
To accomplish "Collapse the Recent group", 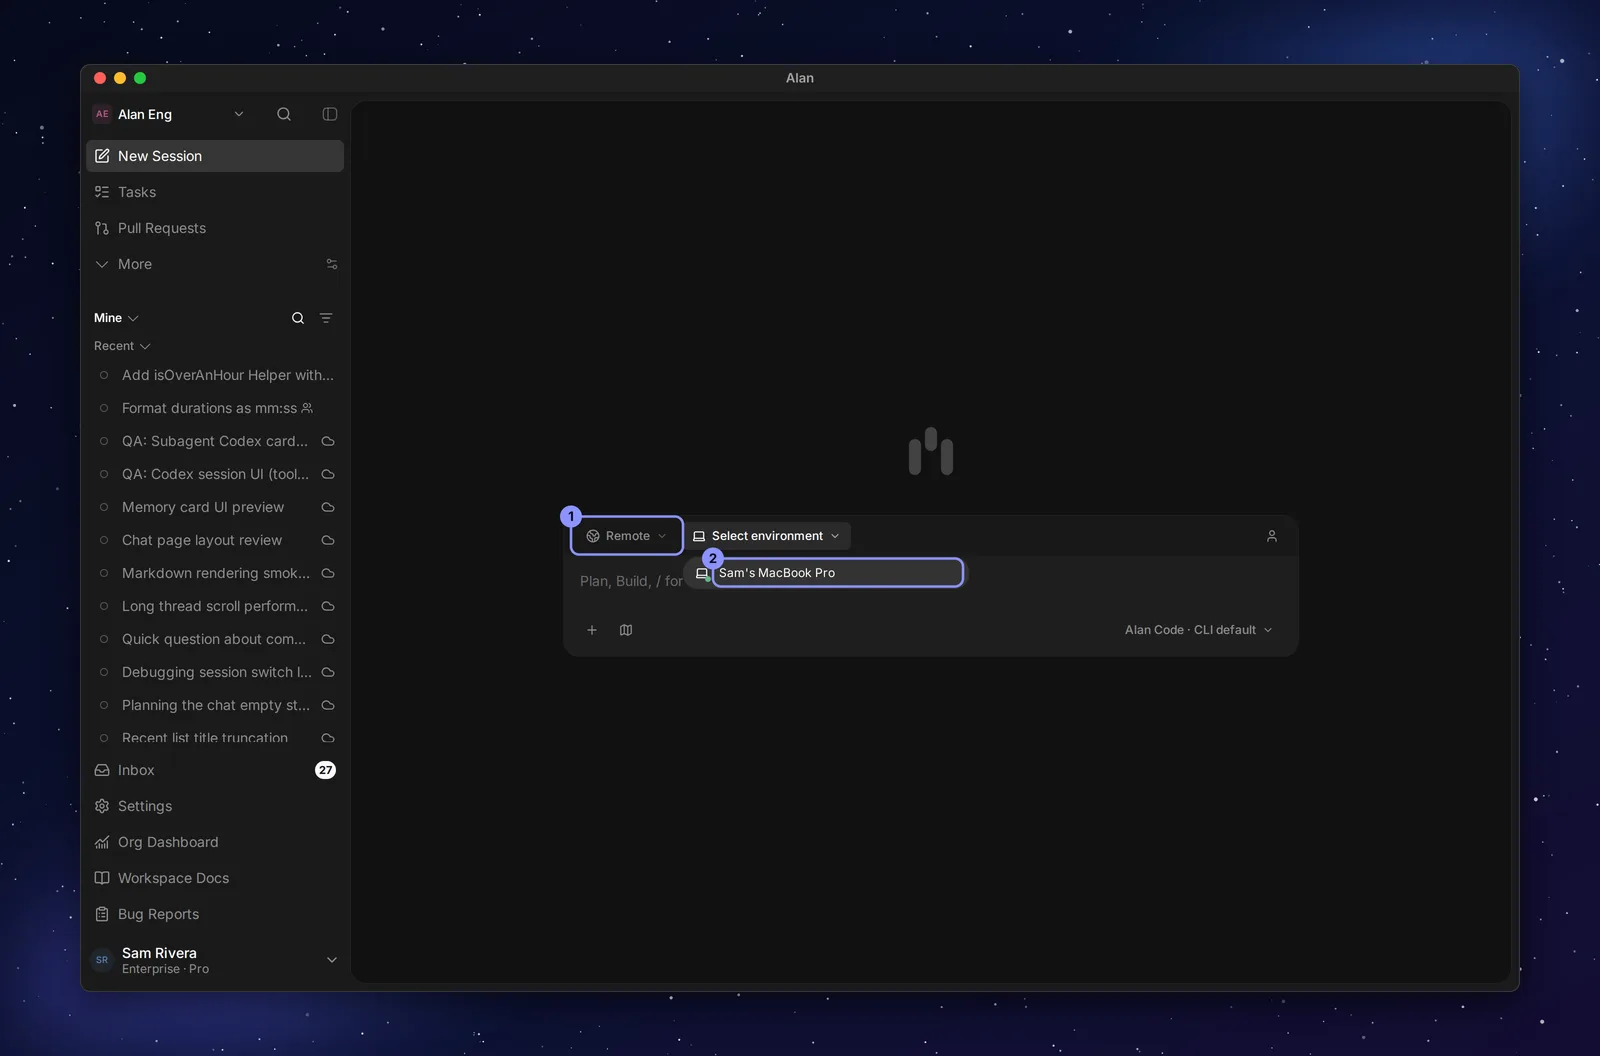I will (122, 346).
